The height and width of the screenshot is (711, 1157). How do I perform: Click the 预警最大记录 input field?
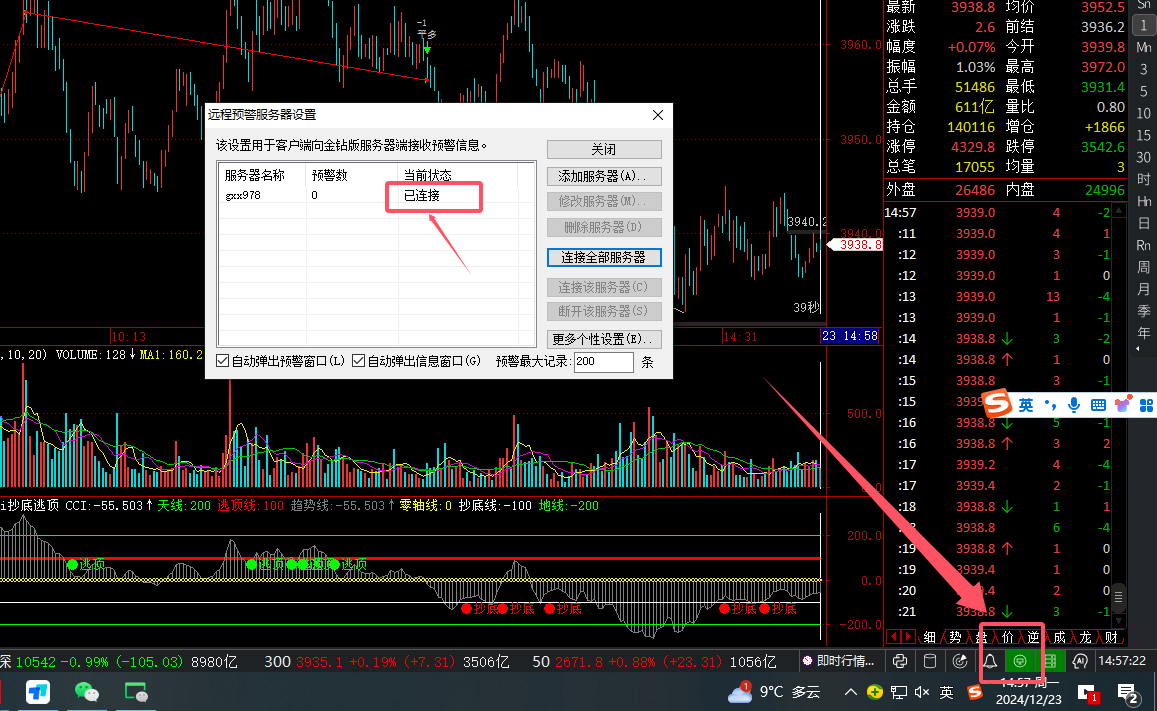point(604,361)
